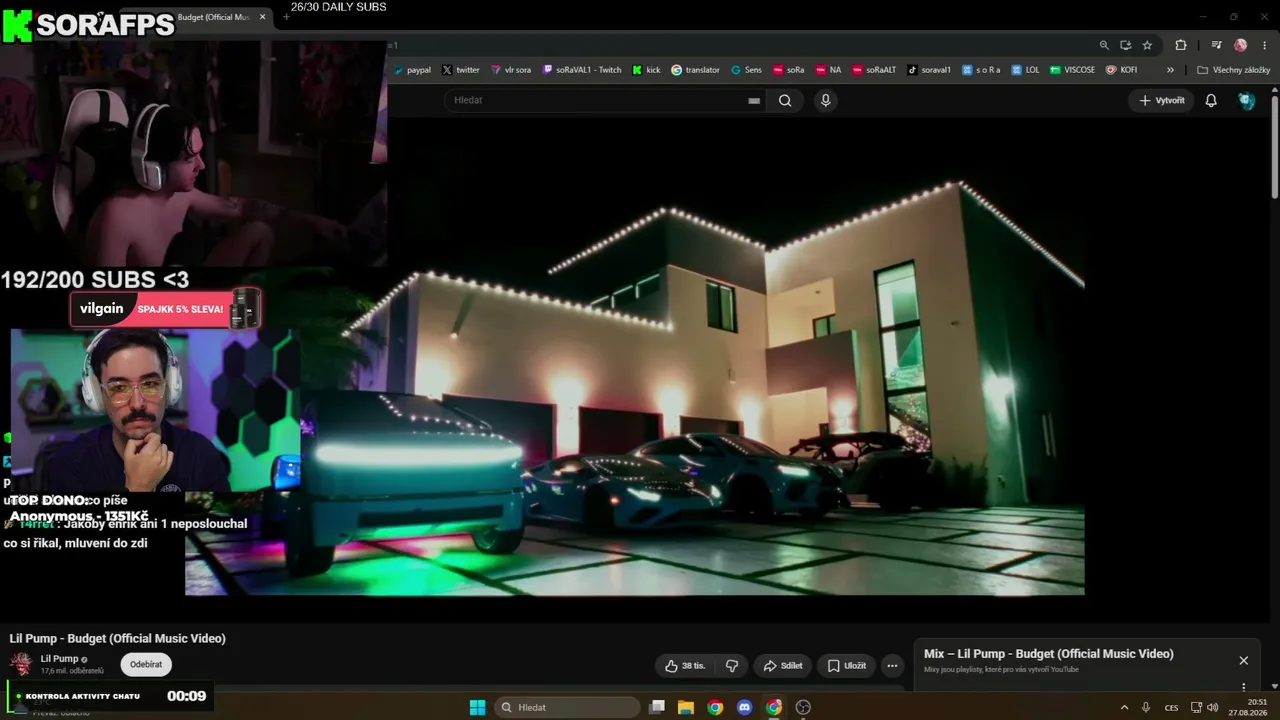
Task: Open the Lil Pump channel name
Action: (x=59, y=659)
